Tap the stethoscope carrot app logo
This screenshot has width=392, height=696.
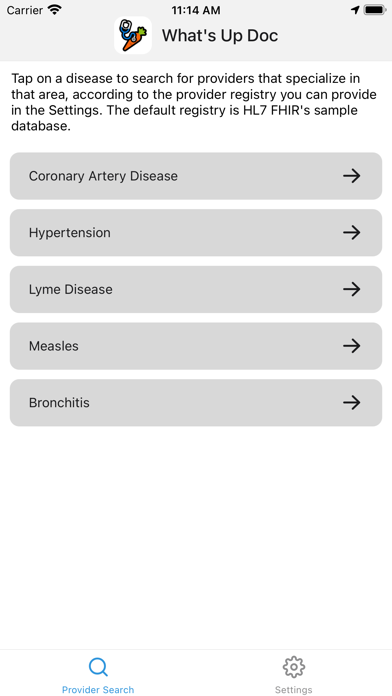[133, 36]
